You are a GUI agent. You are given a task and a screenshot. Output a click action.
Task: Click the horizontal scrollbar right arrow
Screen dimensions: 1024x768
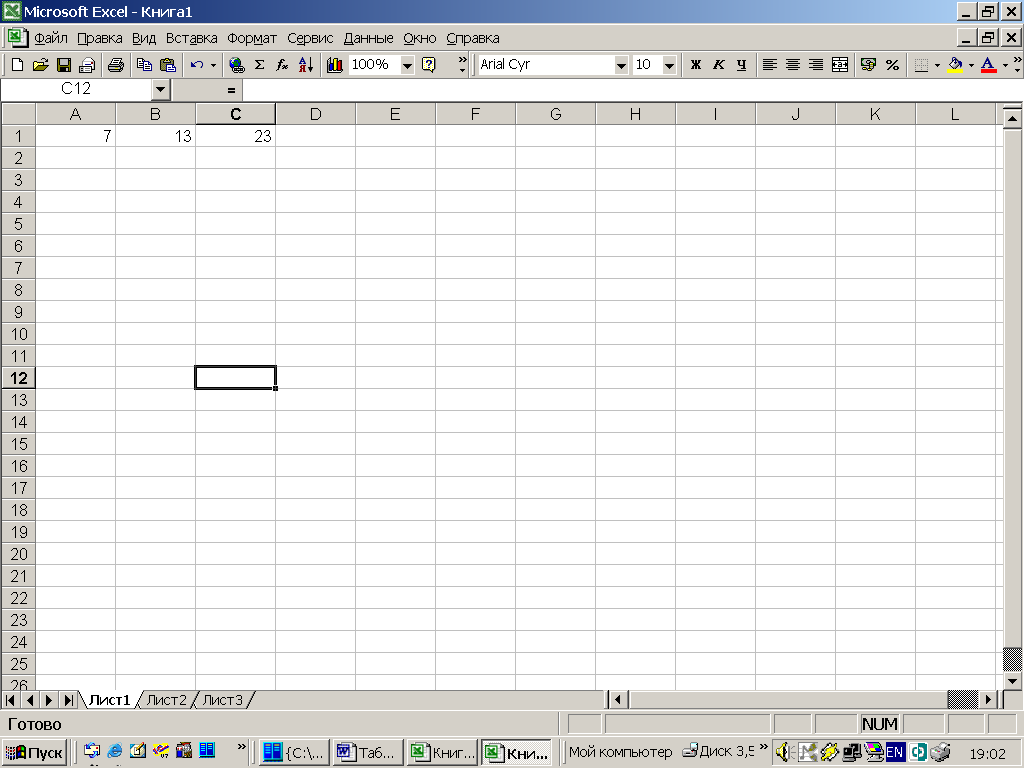[x=989, y=699]
